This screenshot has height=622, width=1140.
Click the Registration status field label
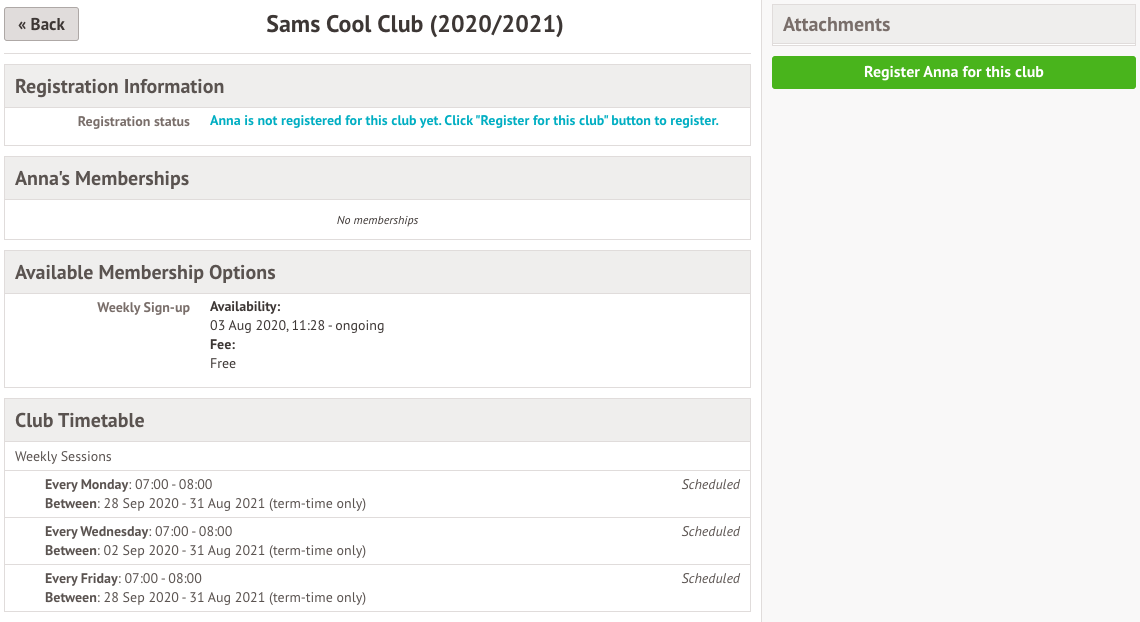(x=133, y=122)
